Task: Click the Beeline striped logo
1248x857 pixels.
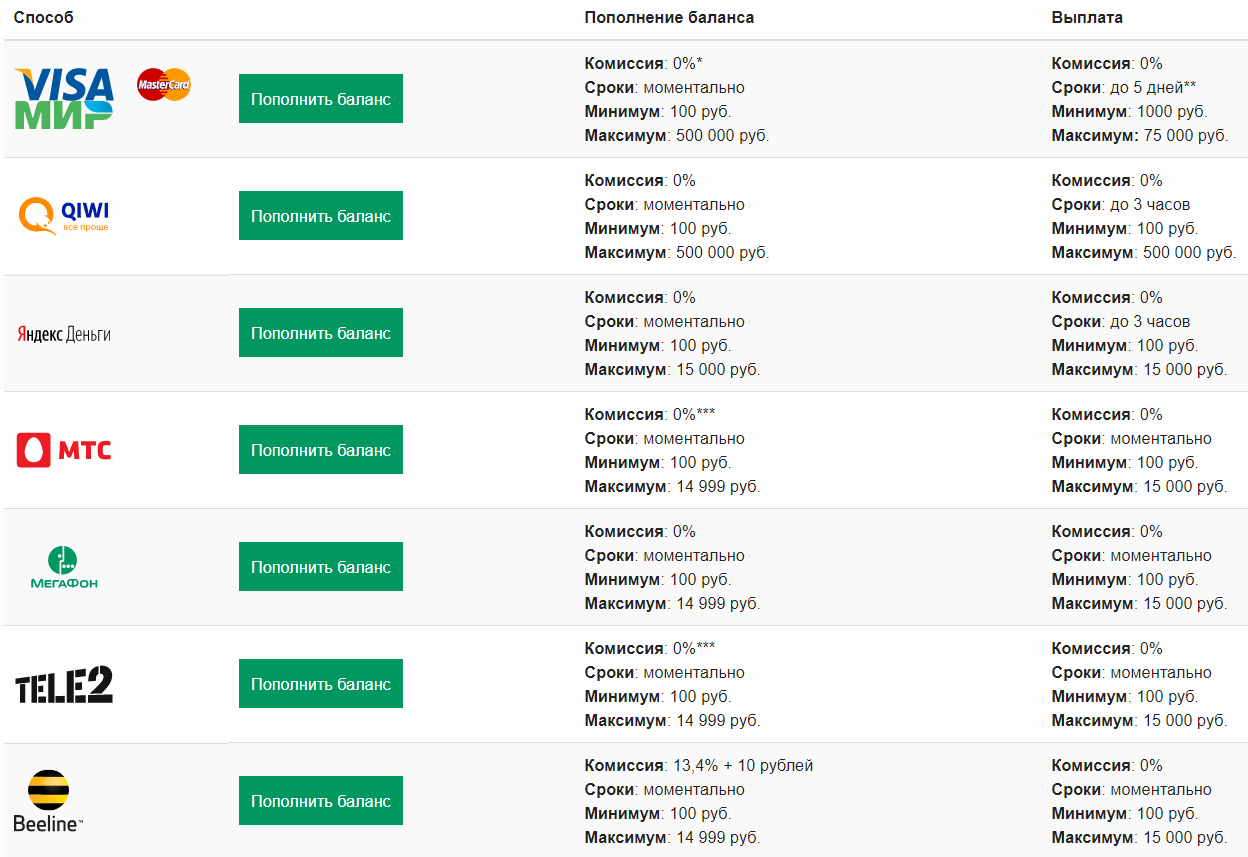Action: point(48,801)
